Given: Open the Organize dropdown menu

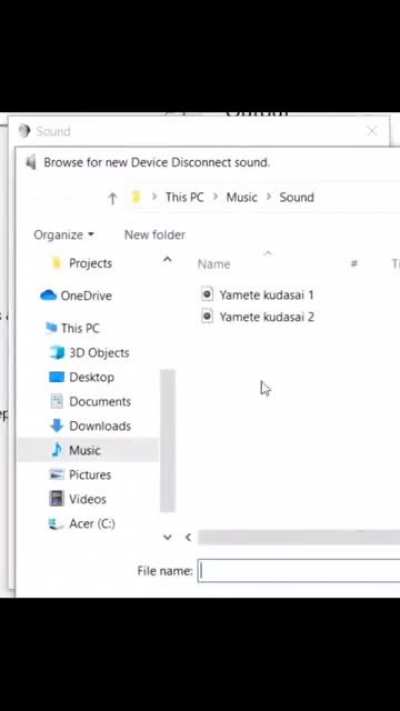Looking at the screenshot, I should 64,235.
